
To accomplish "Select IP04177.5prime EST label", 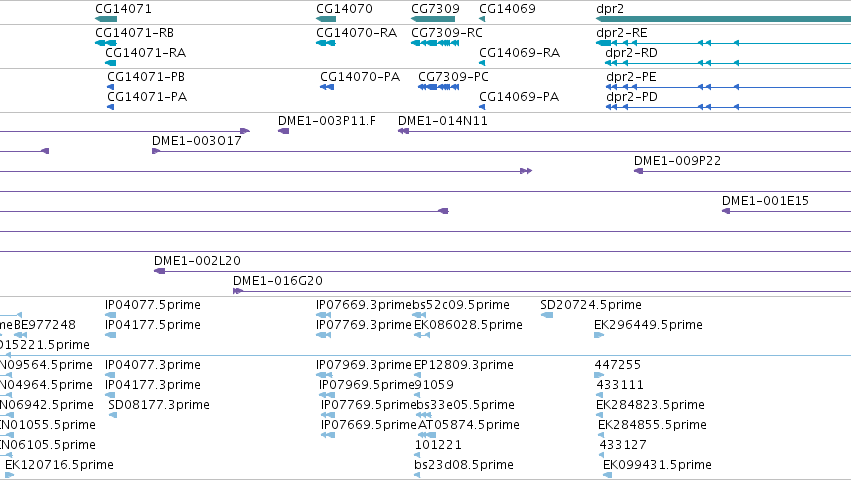I will pos(153,325).
